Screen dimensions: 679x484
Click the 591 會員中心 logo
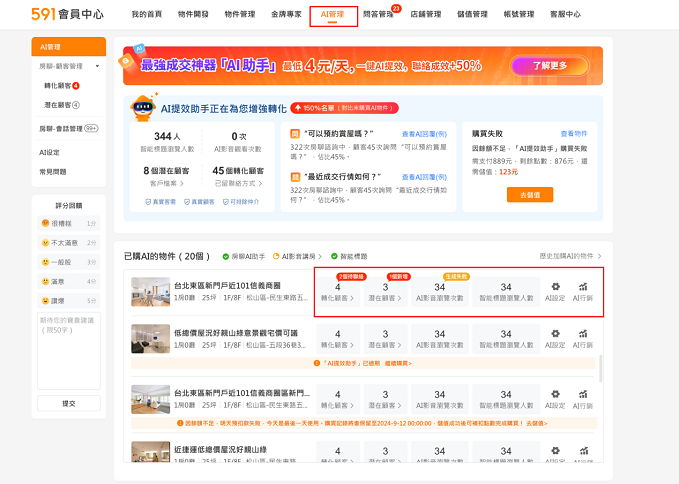click(67, 15)
